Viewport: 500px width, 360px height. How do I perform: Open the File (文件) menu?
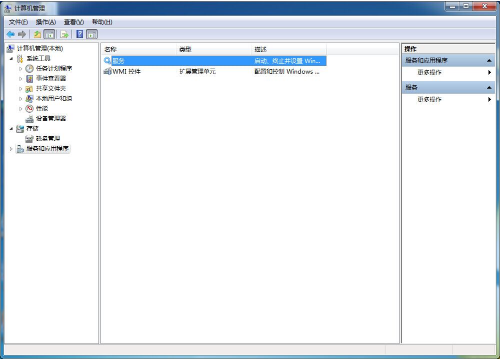coord(18,22)
